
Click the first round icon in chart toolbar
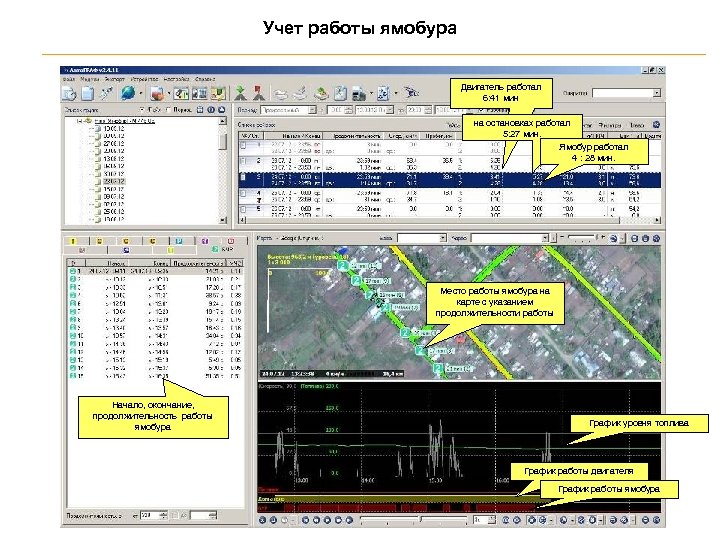coord(263,520)
